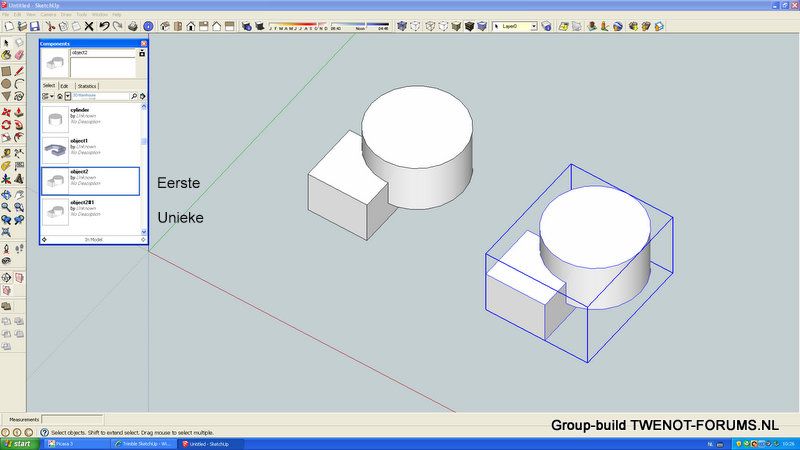Select the Zoom magnifier tool
Image resolution: width=800 pixels, height=450 pixels.
pos(6,207)
